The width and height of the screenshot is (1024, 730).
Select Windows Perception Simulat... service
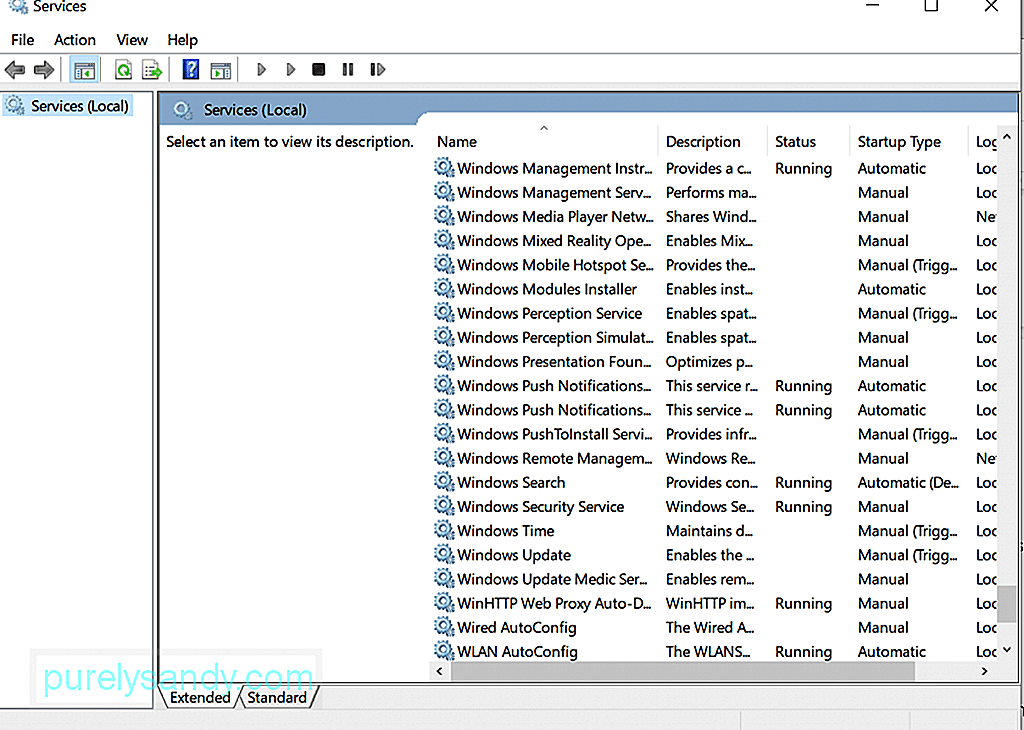(x=714, y=338)
